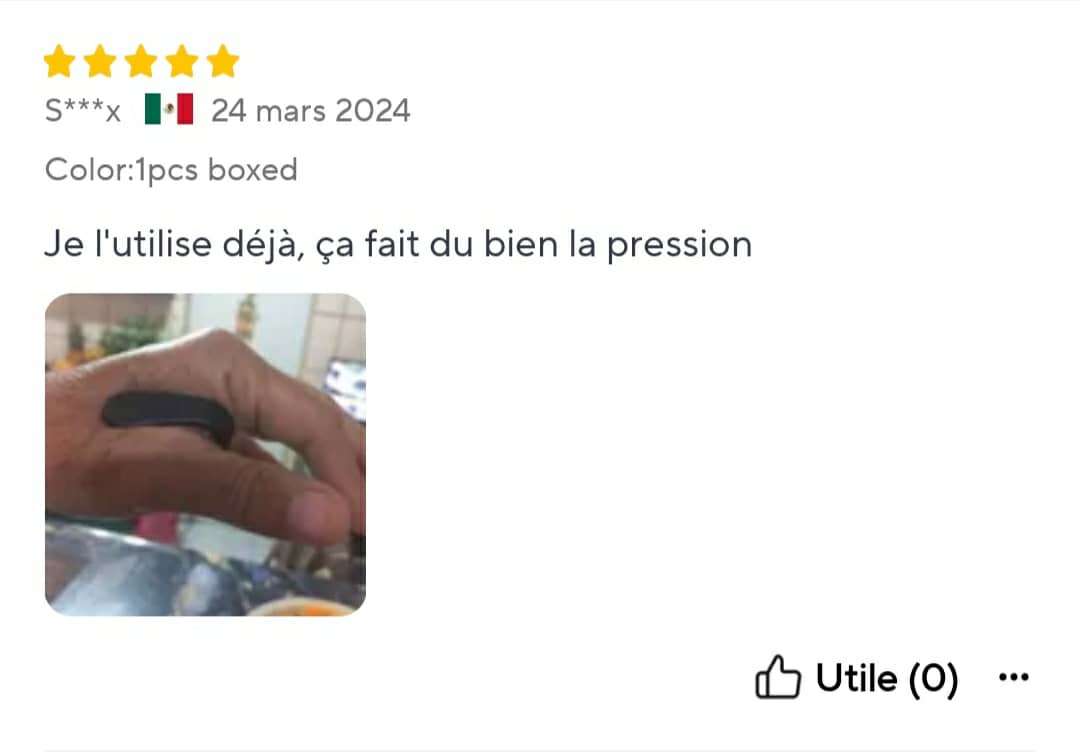Viewport: 1080px width, 756px height.
Task: Click the year 2024 in the date
Action: [373, 110]
